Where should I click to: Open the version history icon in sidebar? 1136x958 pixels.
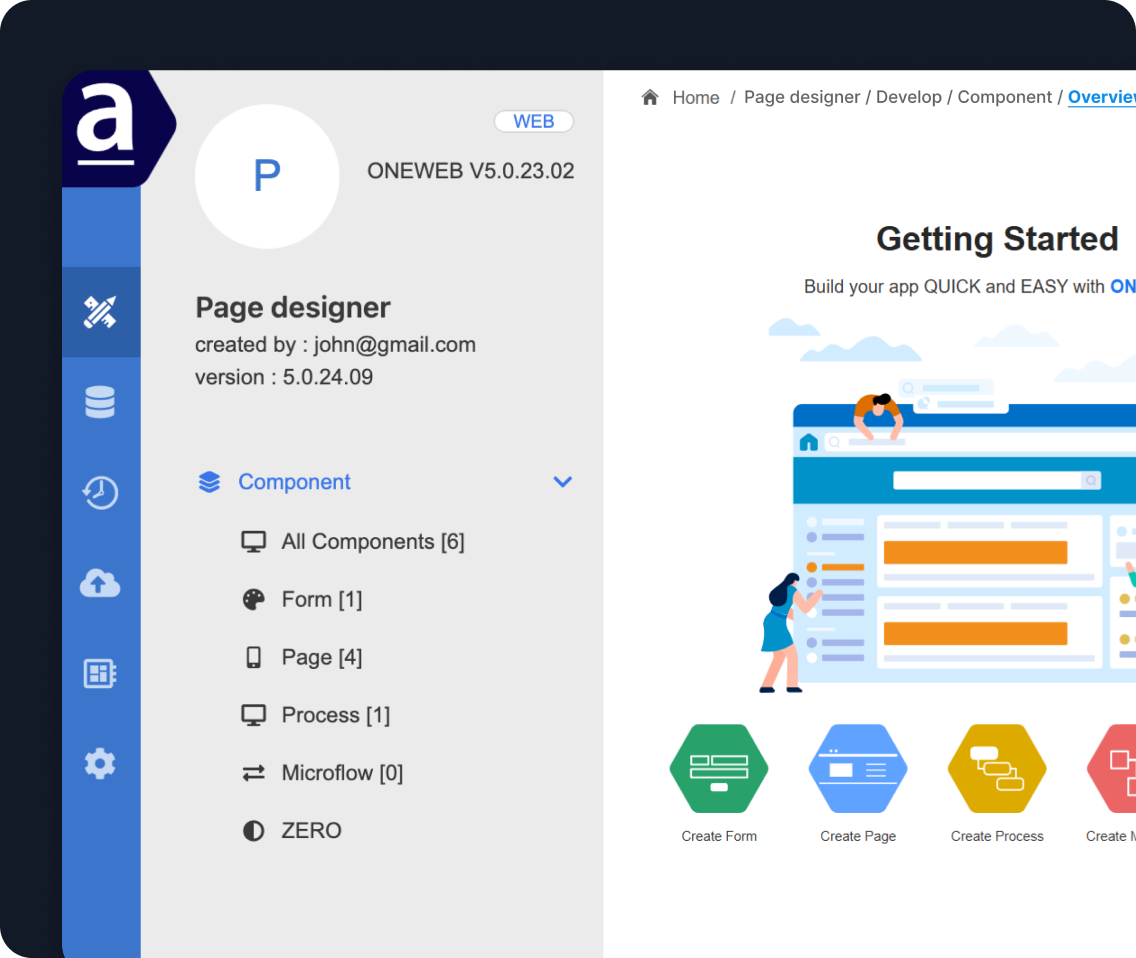click(x=100, y=492)
